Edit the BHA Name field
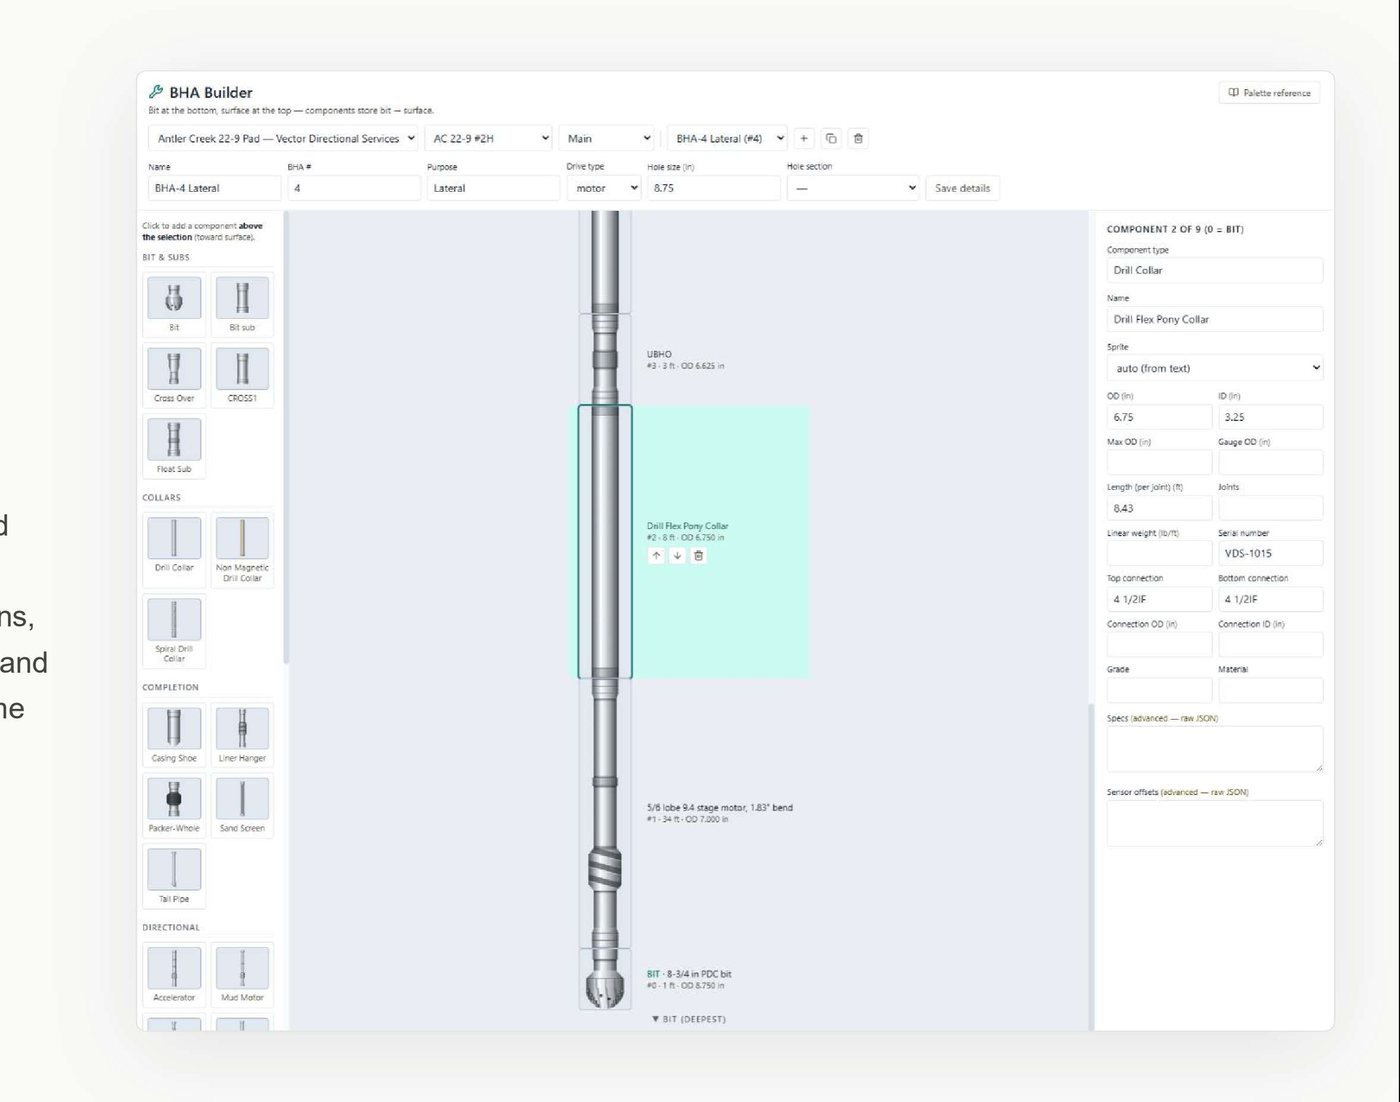 pos(215,188)
